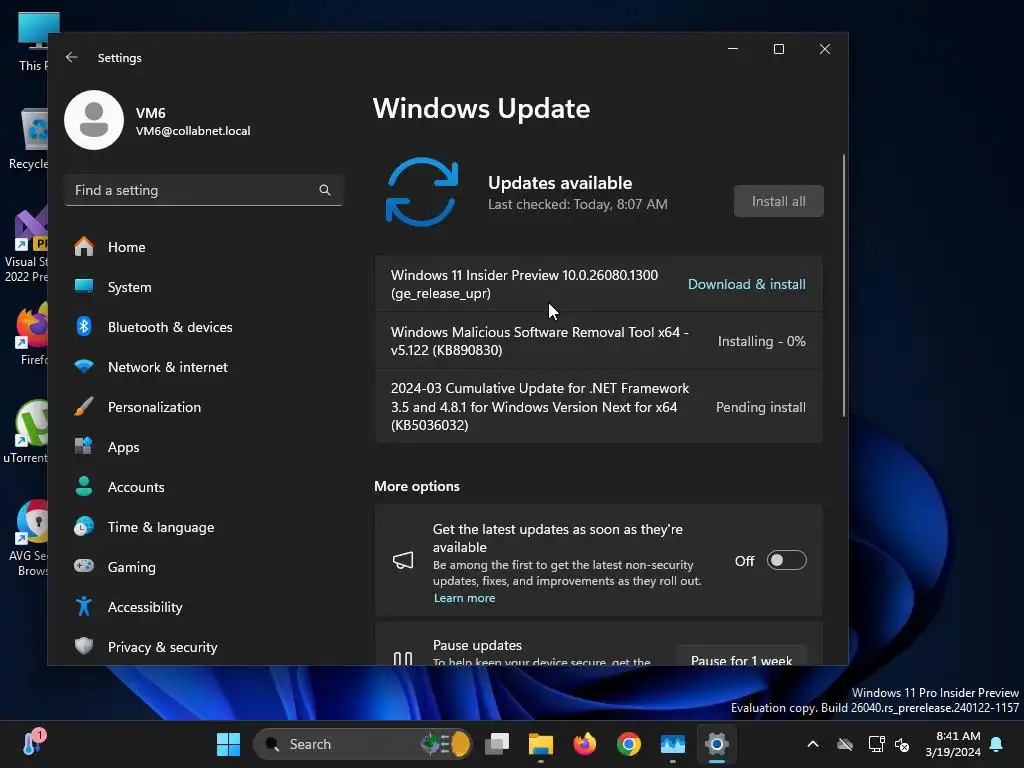Click into the Find a setting field
The image size is (1024, 768).
click(204, 190)
